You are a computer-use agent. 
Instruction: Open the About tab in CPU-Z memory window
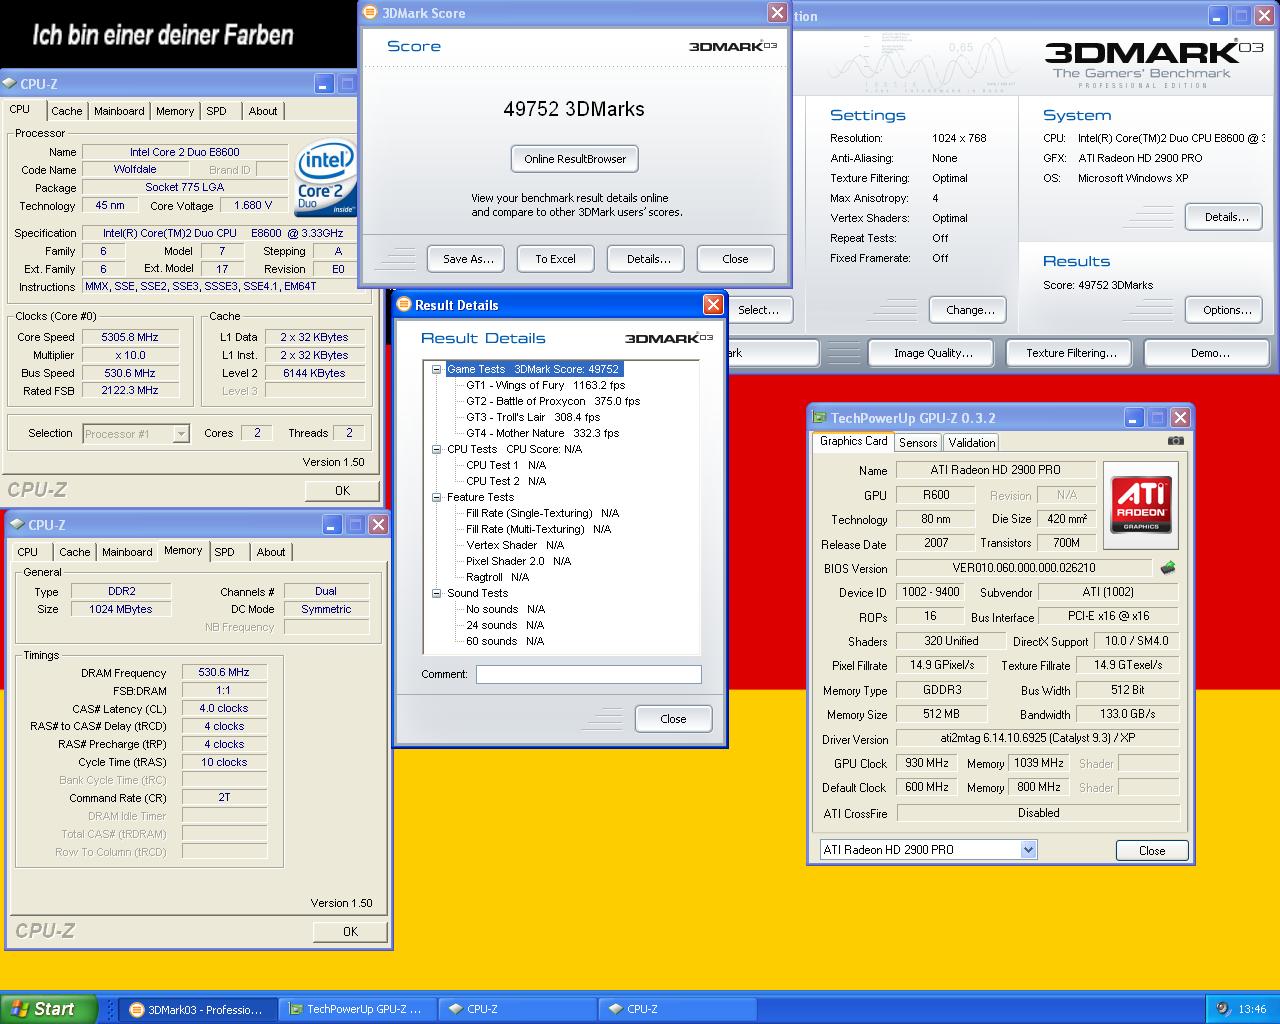point(271,552)
